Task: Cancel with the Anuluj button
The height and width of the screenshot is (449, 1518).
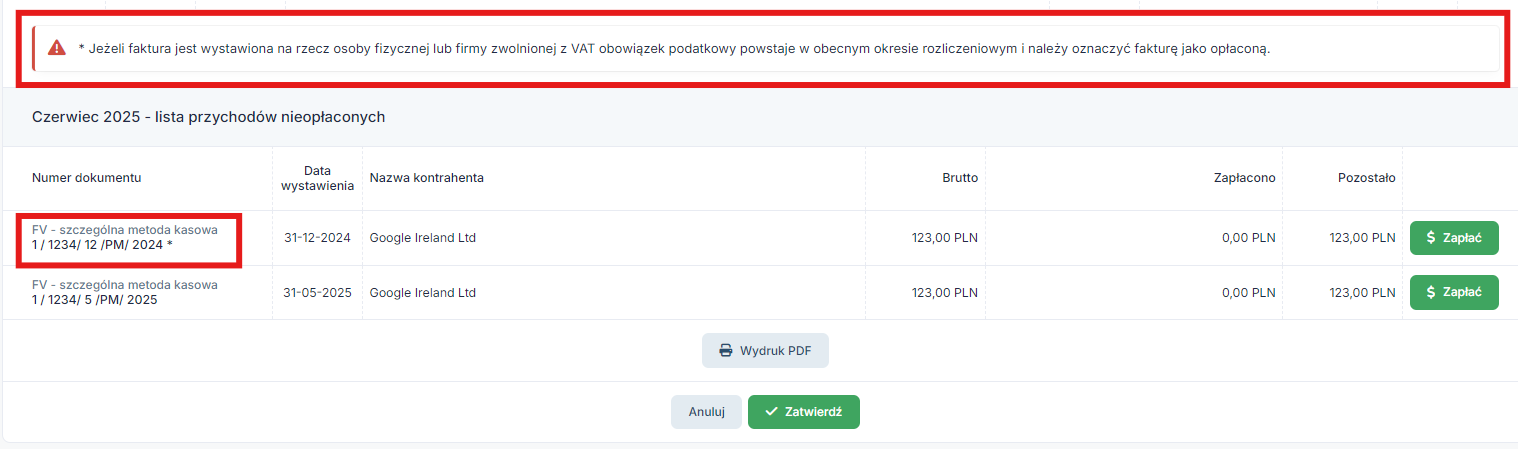Action: 706,412
